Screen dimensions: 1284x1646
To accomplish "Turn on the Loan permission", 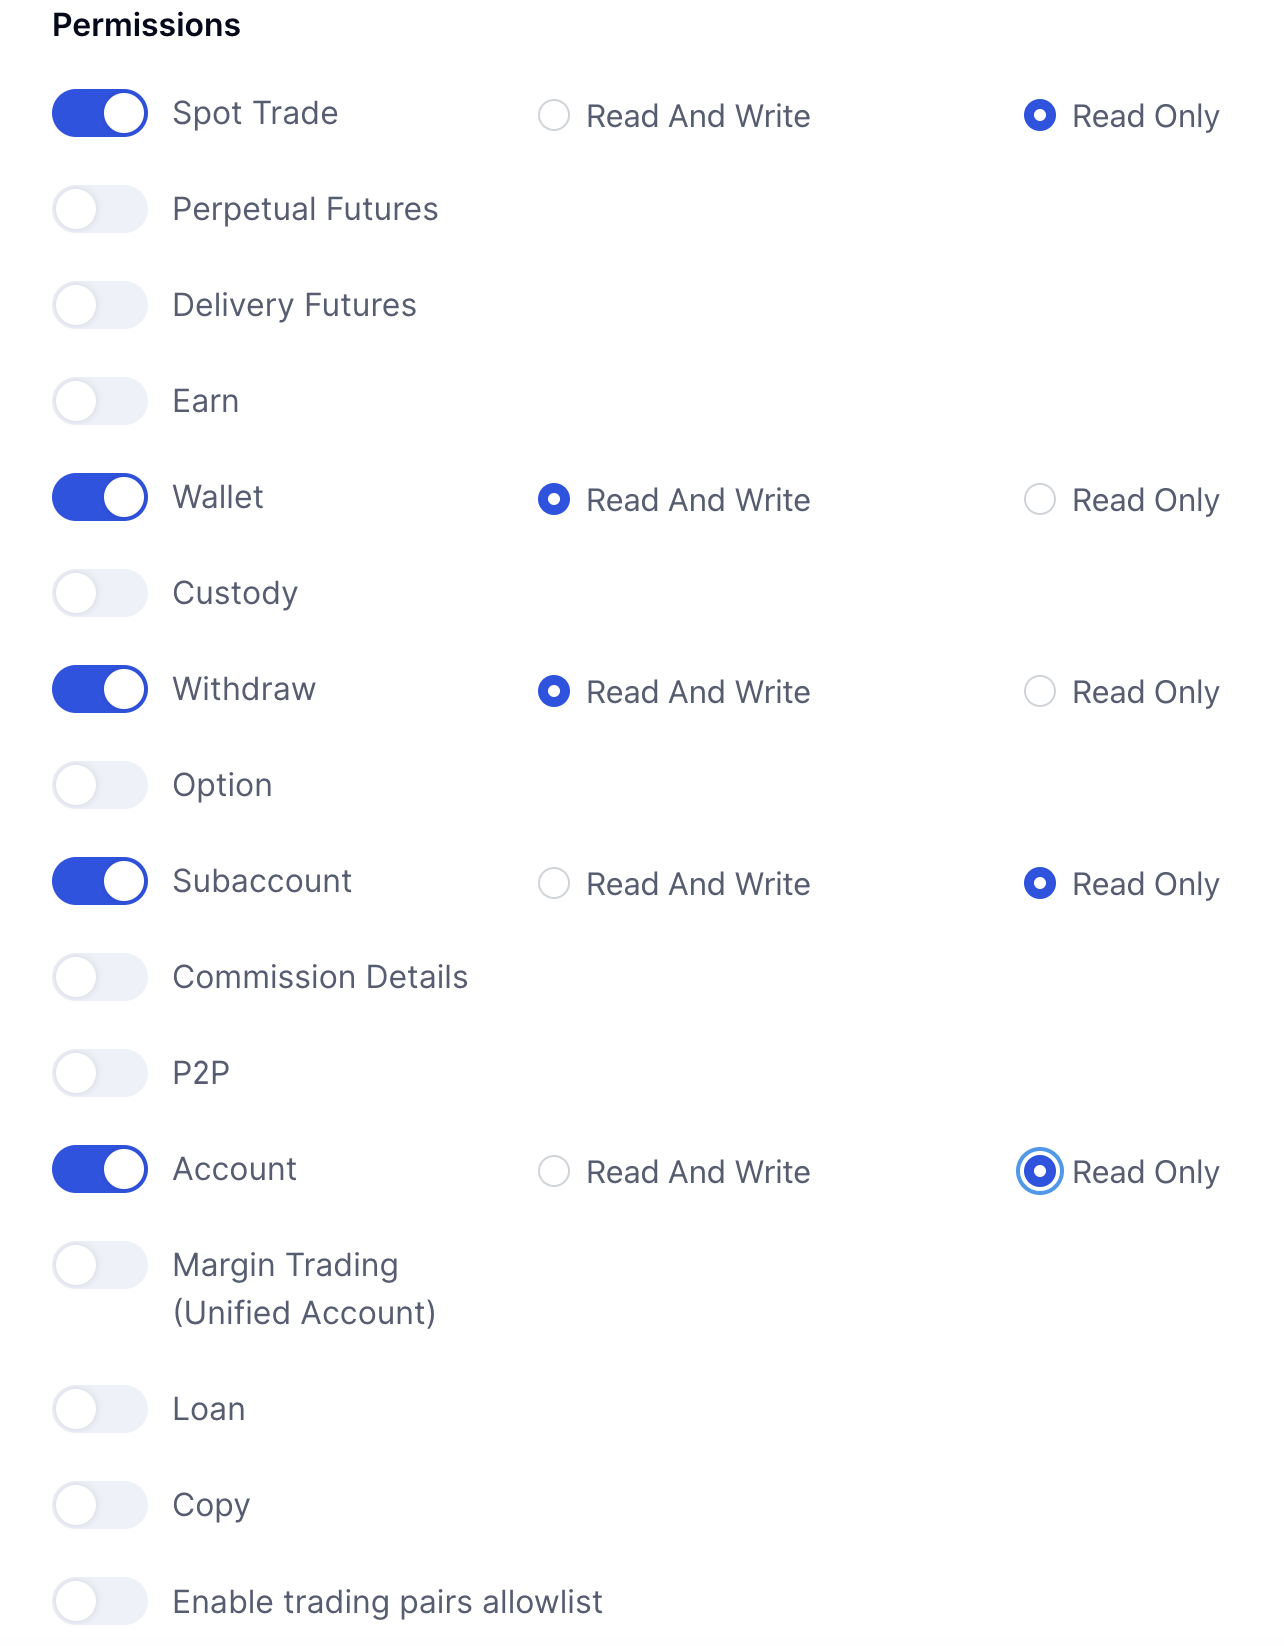I will pos(99,1409).
